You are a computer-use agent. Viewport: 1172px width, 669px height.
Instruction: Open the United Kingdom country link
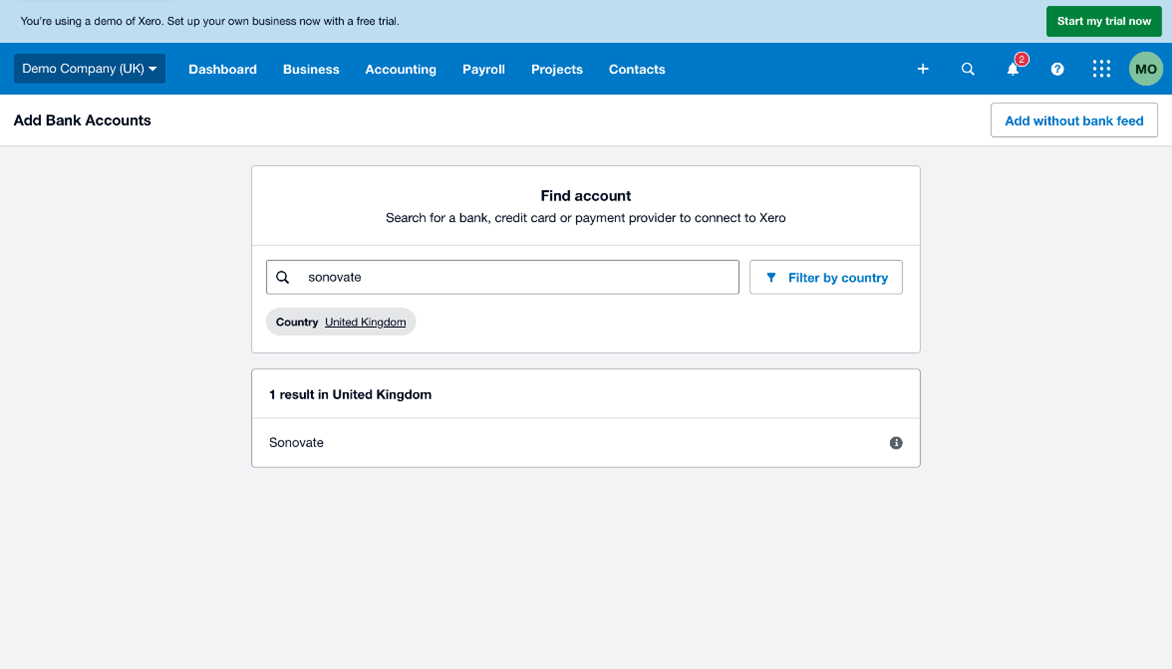tap(364, 321)
